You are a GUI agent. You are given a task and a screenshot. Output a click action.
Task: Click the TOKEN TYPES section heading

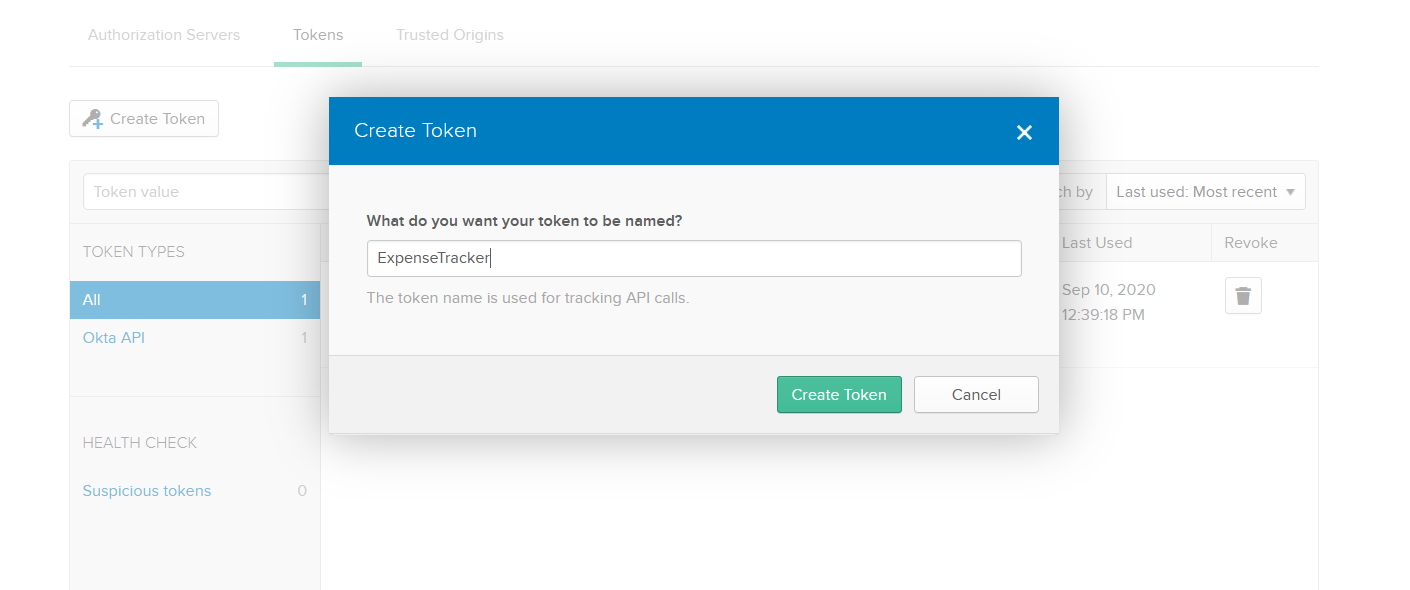click(133, 252)
